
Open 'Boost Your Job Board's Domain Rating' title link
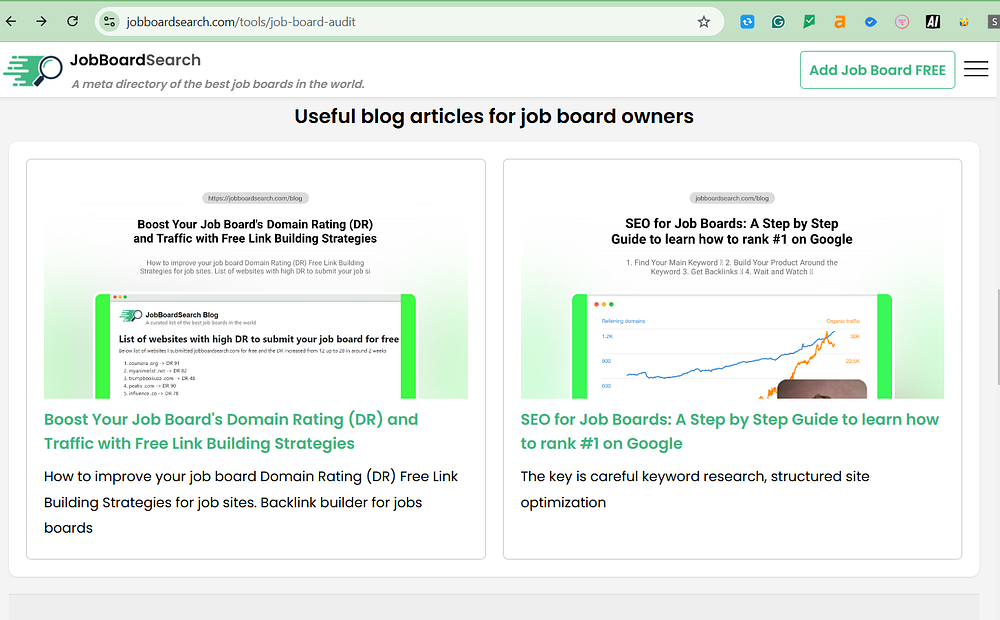tap(231, 431)
